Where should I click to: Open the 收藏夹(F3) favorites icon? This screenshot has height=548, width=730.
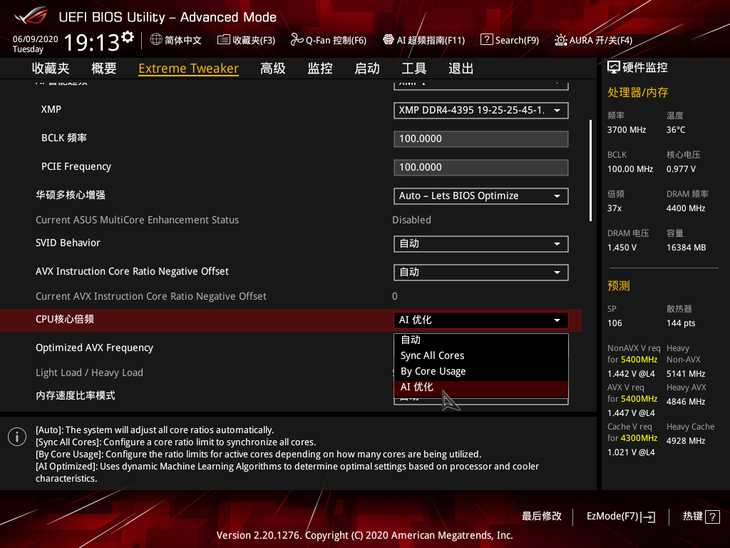223,40
